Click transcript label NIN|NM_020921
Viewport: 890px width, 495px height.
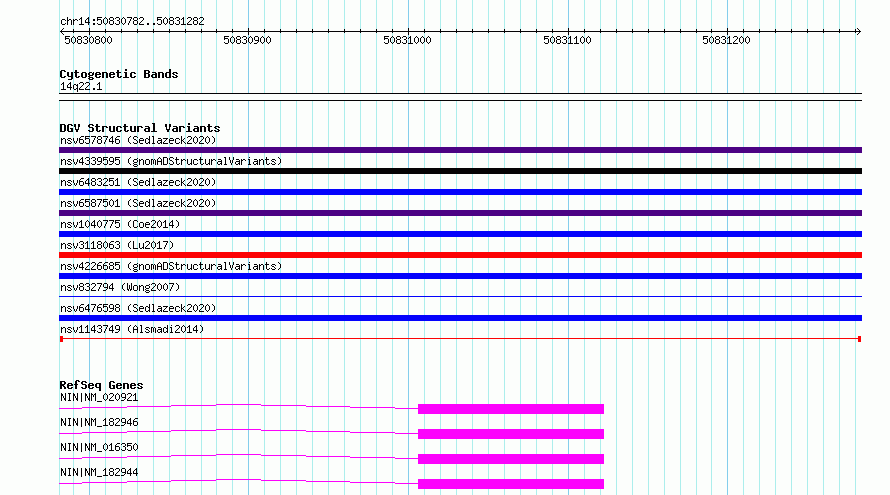pos(99,397)
